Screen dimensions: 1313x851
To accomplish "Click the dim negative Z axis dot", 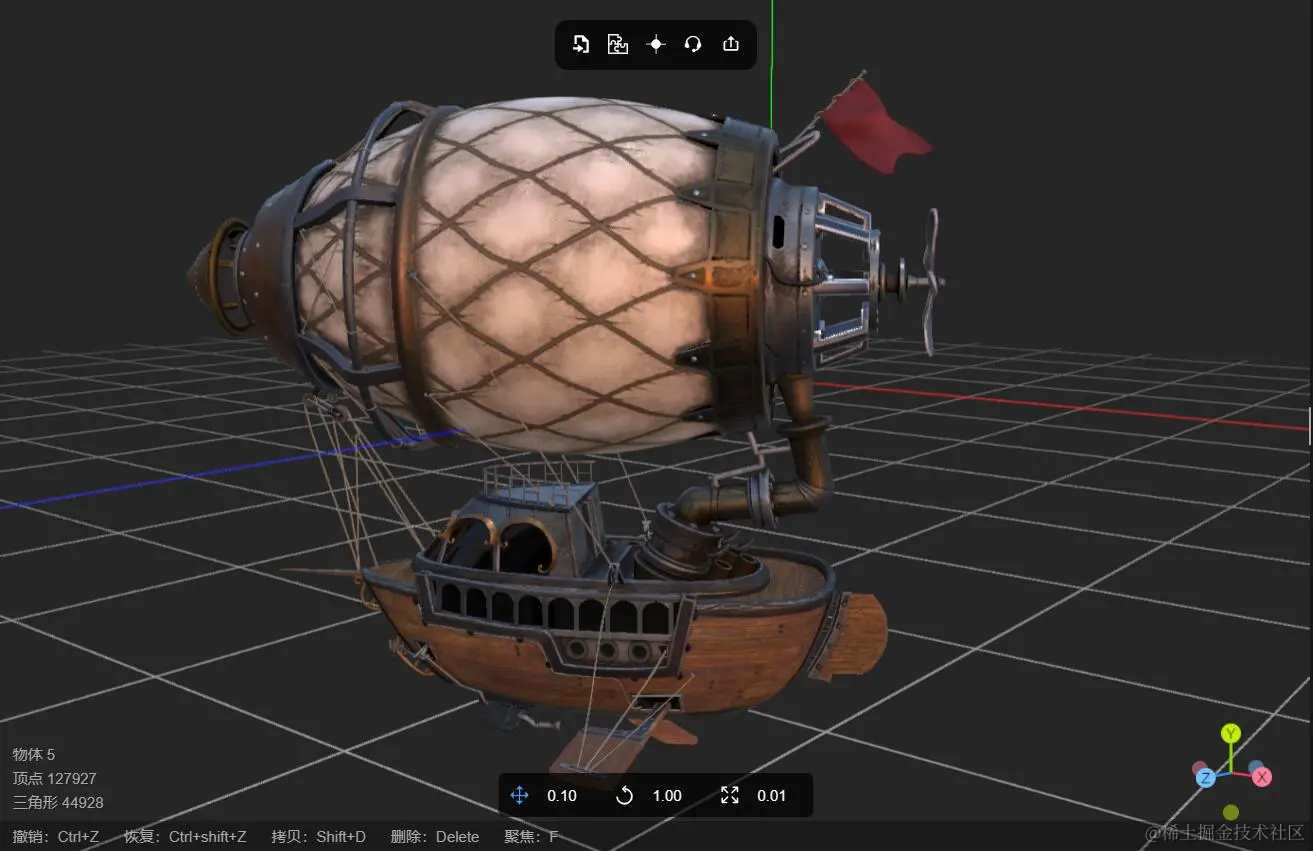I will coord(1256,768).
